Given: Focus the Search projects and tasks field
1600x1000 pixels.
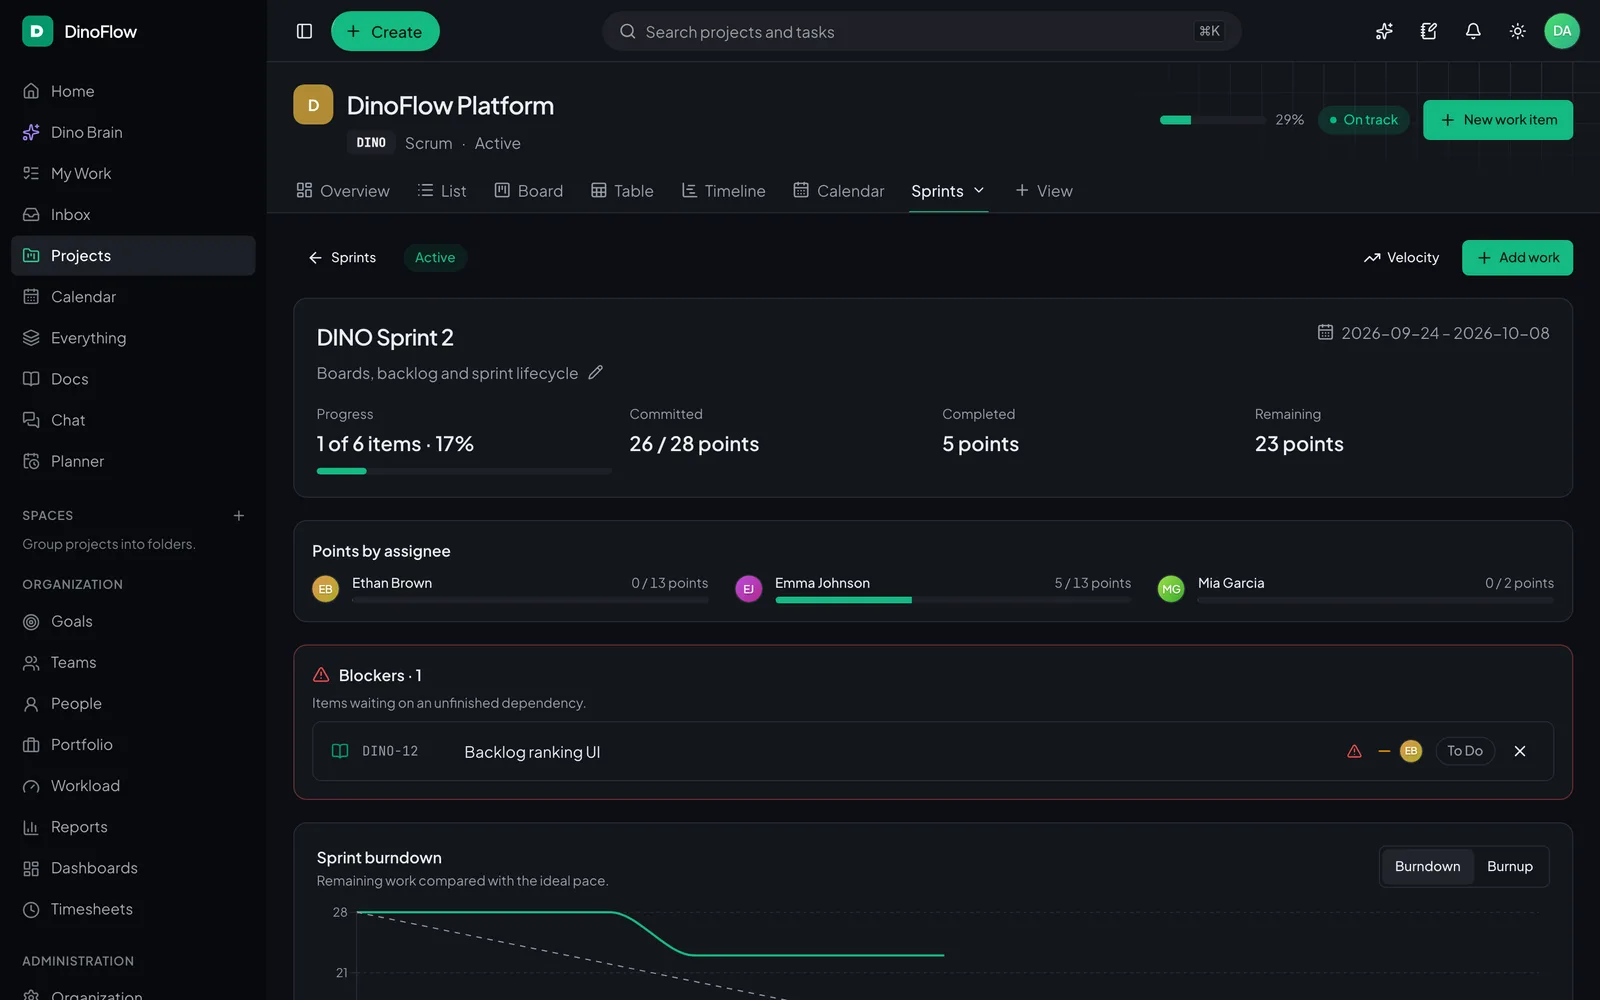Looking at the screenshot, I should coord(922,31).
